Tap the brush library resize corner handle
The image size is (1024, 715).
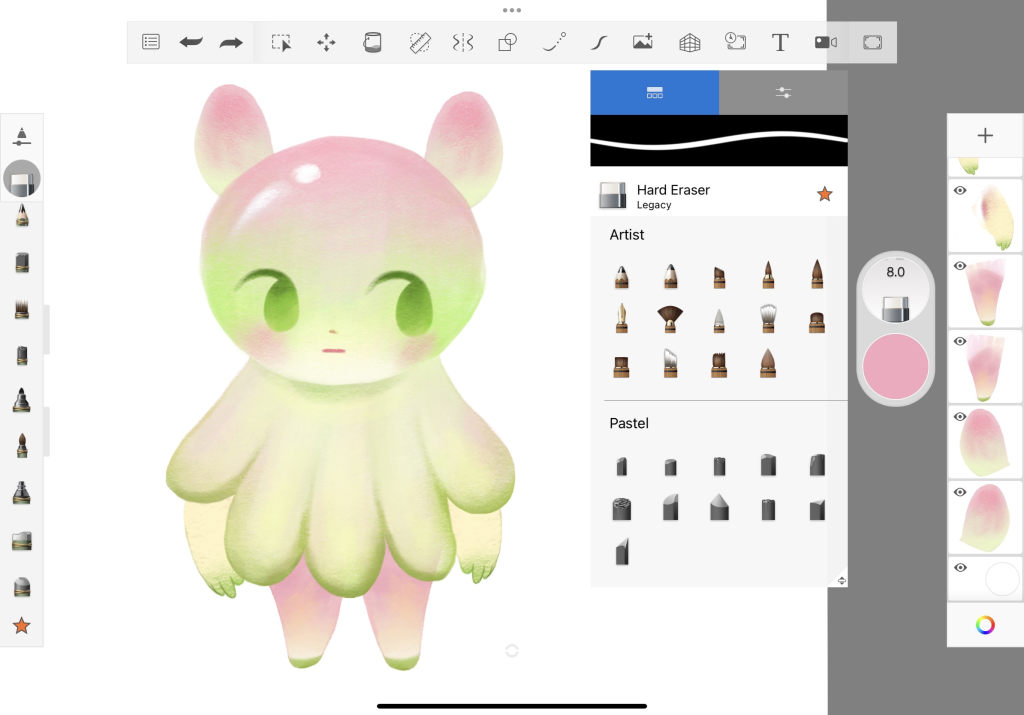(x=841, y=580)
